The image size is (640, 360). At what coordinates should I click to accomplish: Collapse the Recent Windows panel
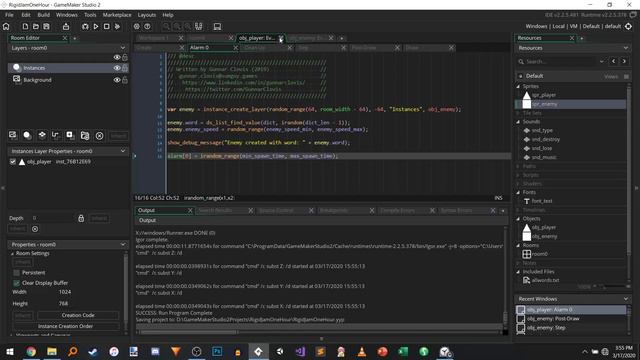pos(626,299)
